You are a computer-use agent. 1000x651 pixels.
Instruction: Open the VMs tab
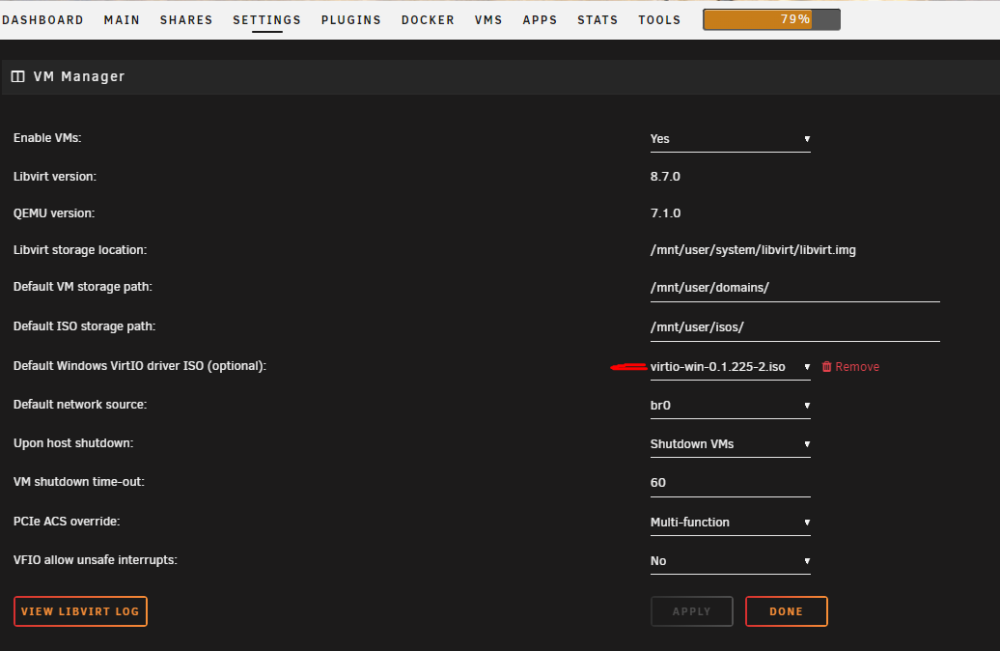click(489, 20)
